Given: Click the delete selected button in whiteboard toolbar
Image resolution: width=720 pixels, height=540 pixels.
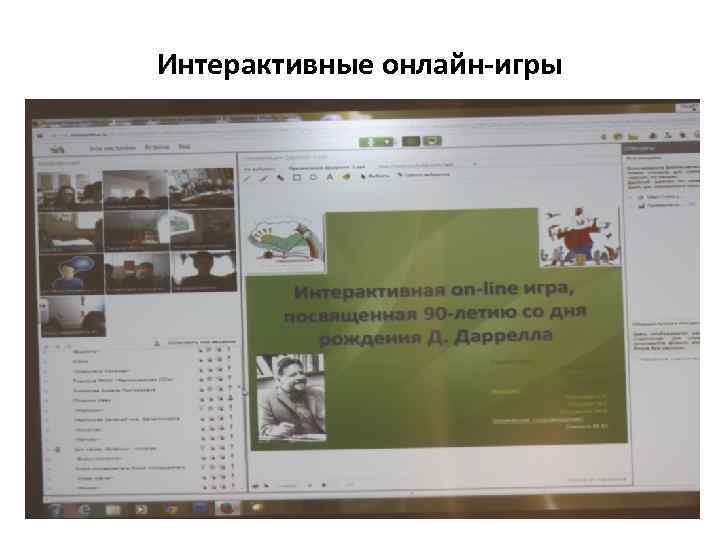Looking at the screenshot, I should tap(423, 174).
